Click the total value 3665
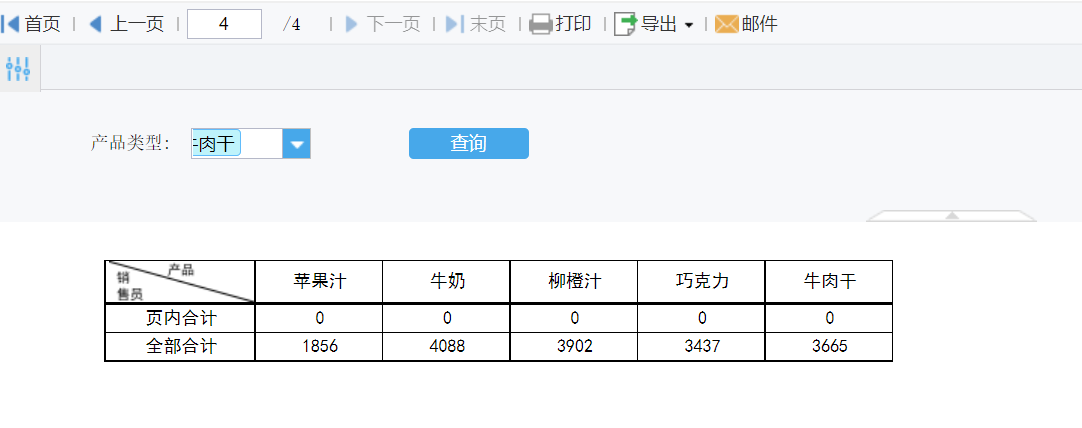 click(829, 347)
